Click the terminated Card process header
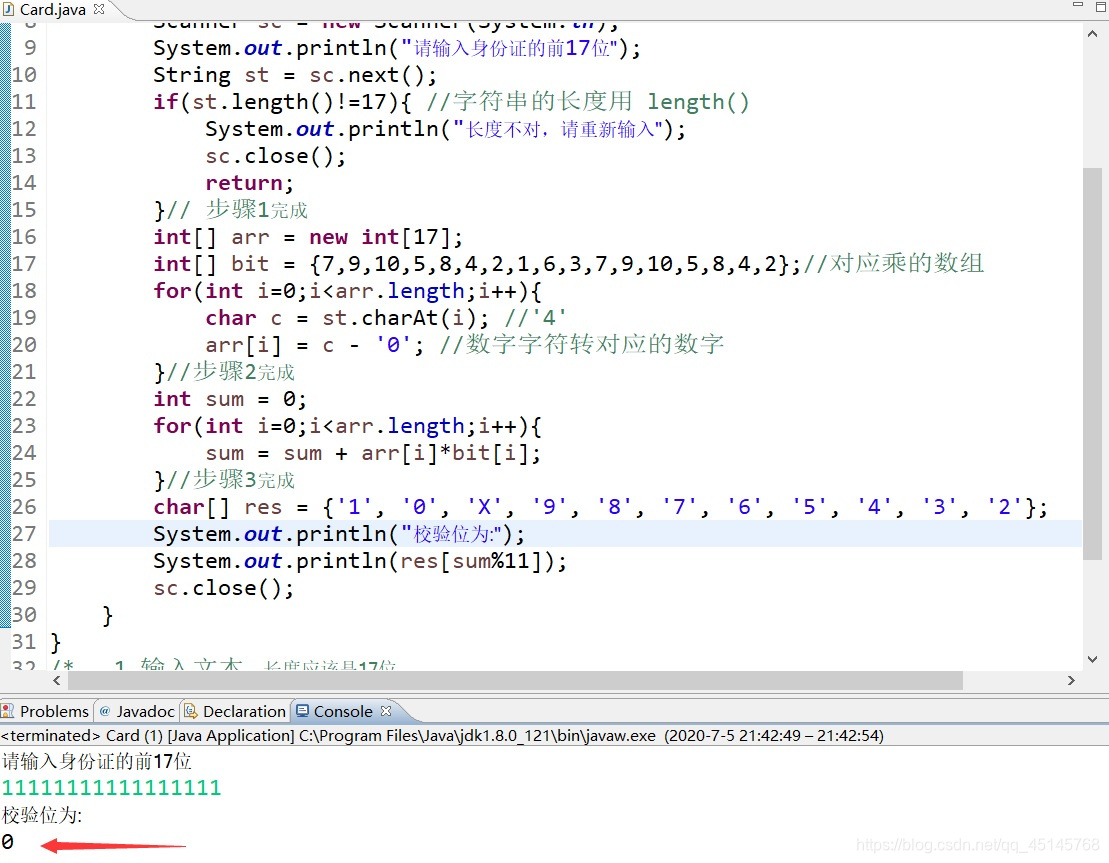The width and height of the screenshot is (1109, 863). [x=442, y=736]
